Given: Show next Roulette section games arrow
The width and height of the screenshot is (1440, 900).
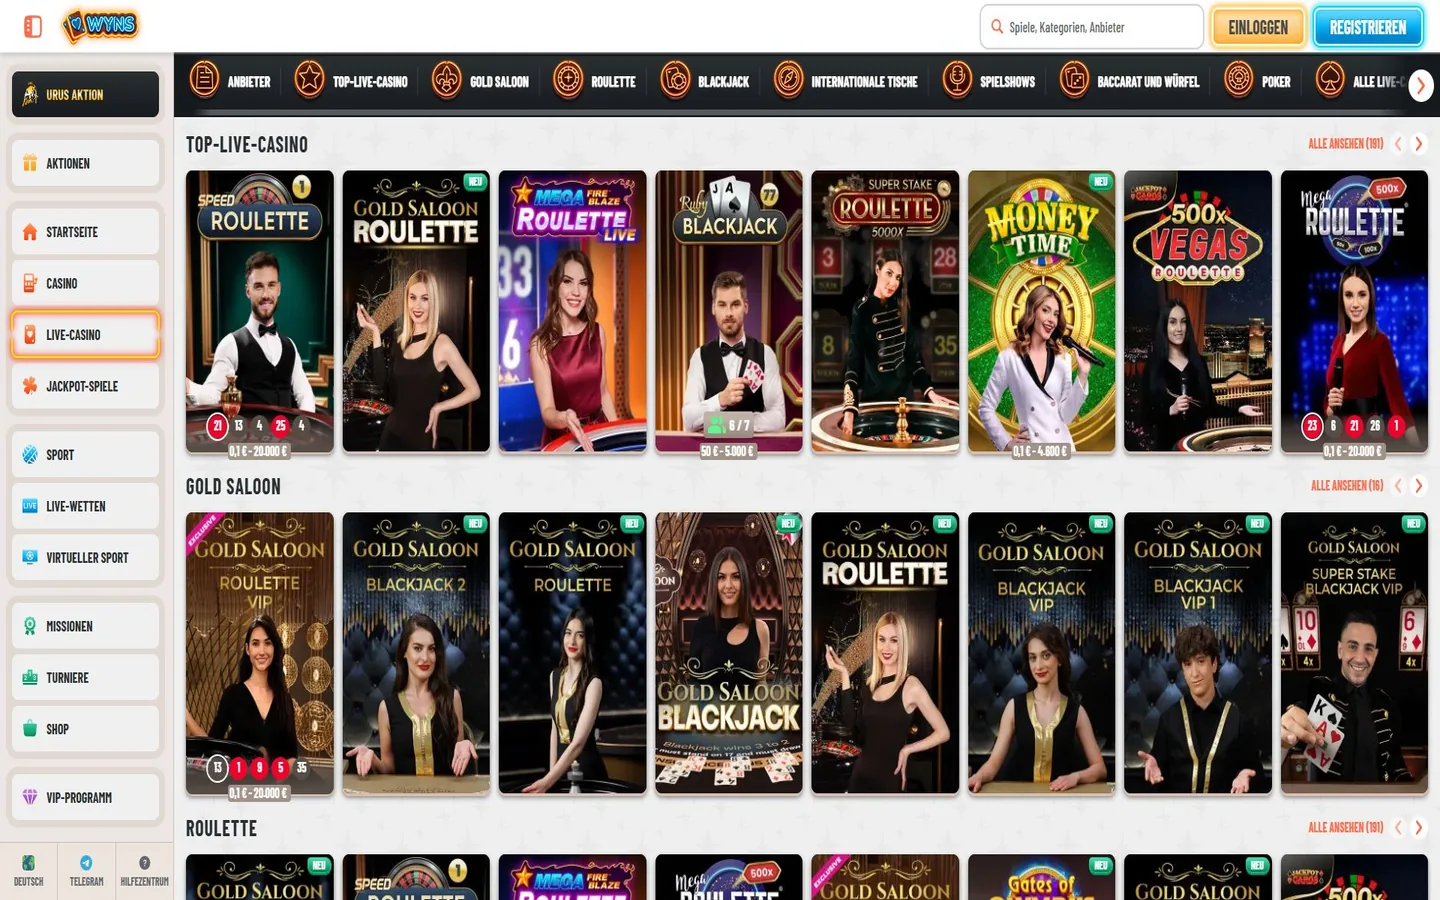Looking at the screenshot, I should [1418, 828].
